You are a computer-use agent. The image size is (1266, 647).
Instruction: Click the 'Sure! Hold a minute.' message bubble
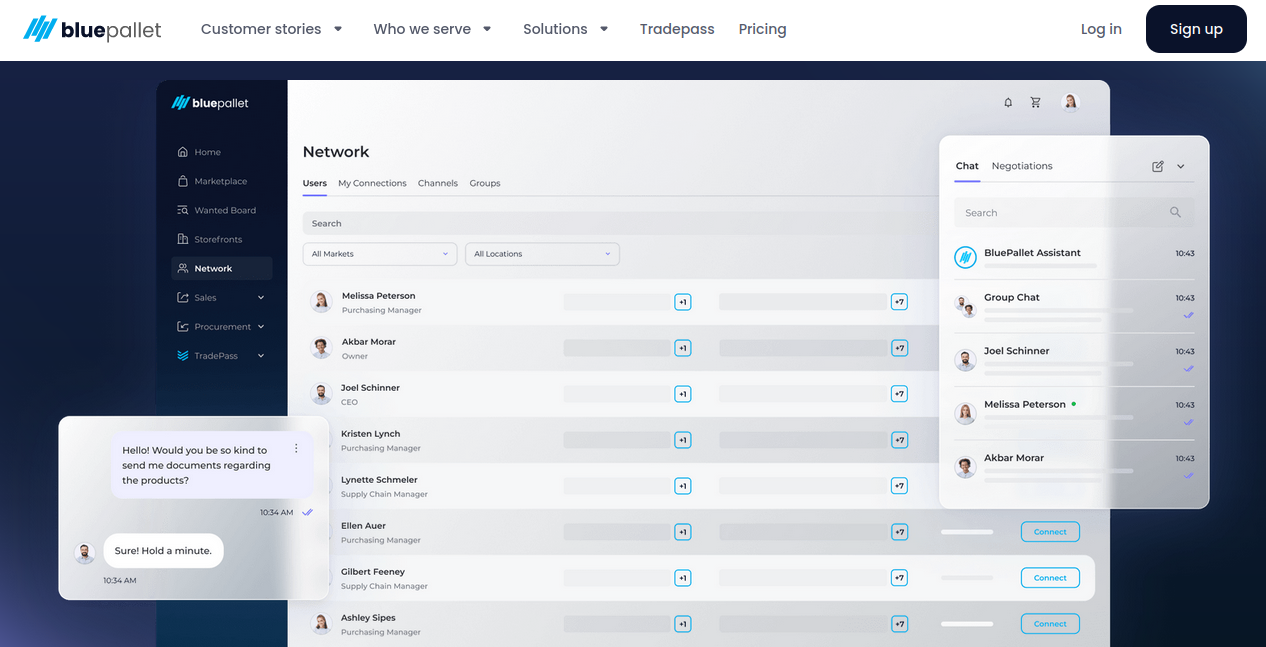163,550
